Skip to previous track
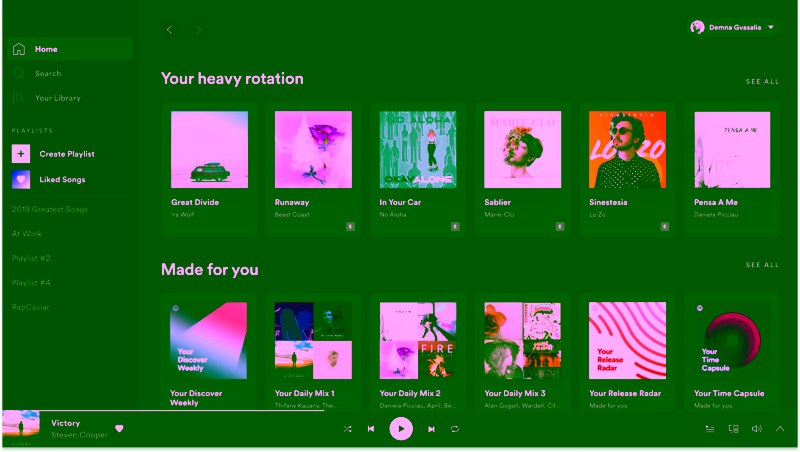 (x=371, y=430)
